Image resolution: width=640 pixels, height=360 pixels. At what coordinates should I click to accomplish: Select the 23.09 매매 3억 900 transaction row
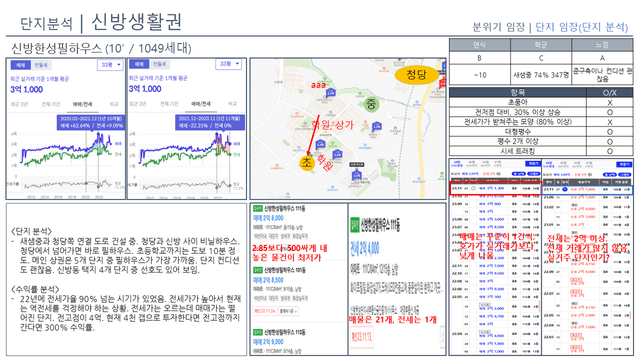coord(495,203)
